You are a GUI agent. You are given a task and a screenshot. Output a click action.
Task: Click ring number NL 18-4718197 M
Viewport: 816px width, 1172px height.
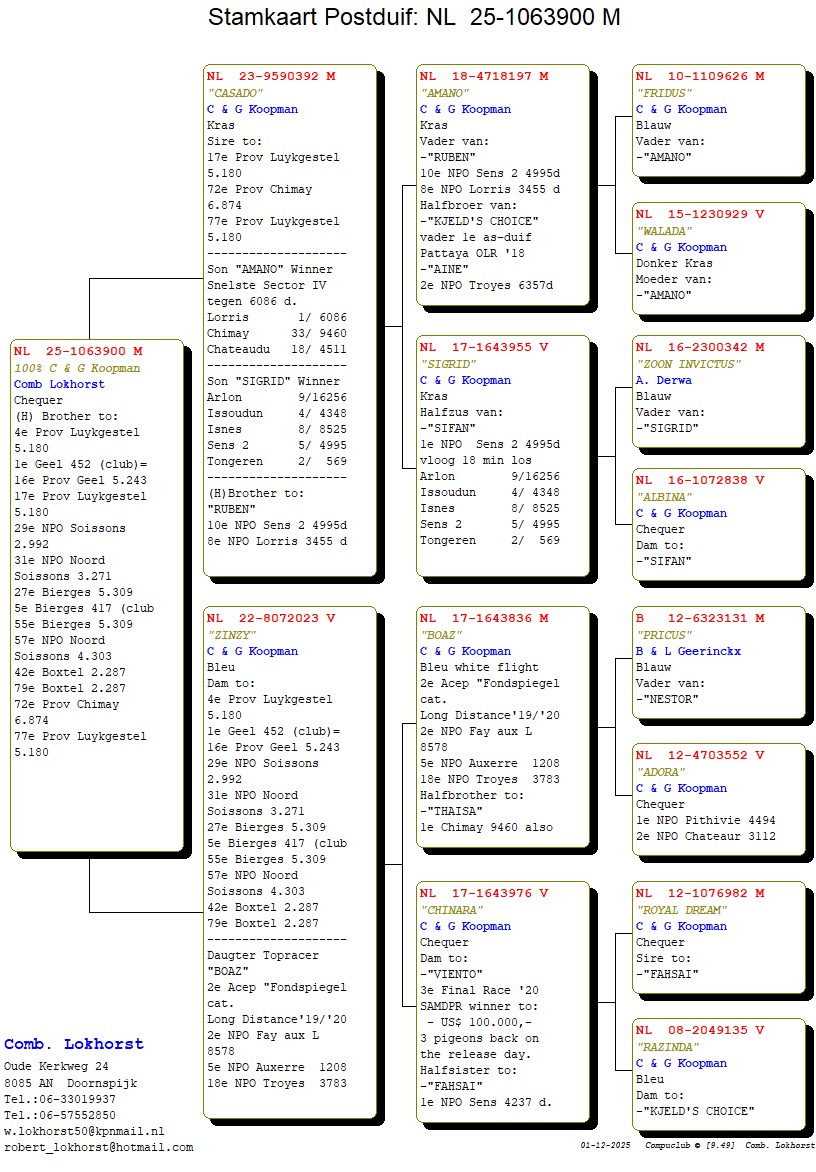(484, 76)
